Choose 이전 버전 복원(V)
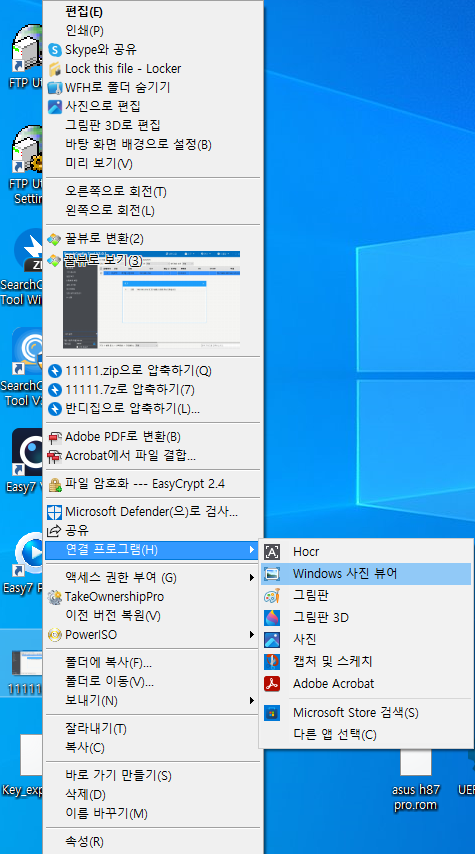 [x=153, y=616]
